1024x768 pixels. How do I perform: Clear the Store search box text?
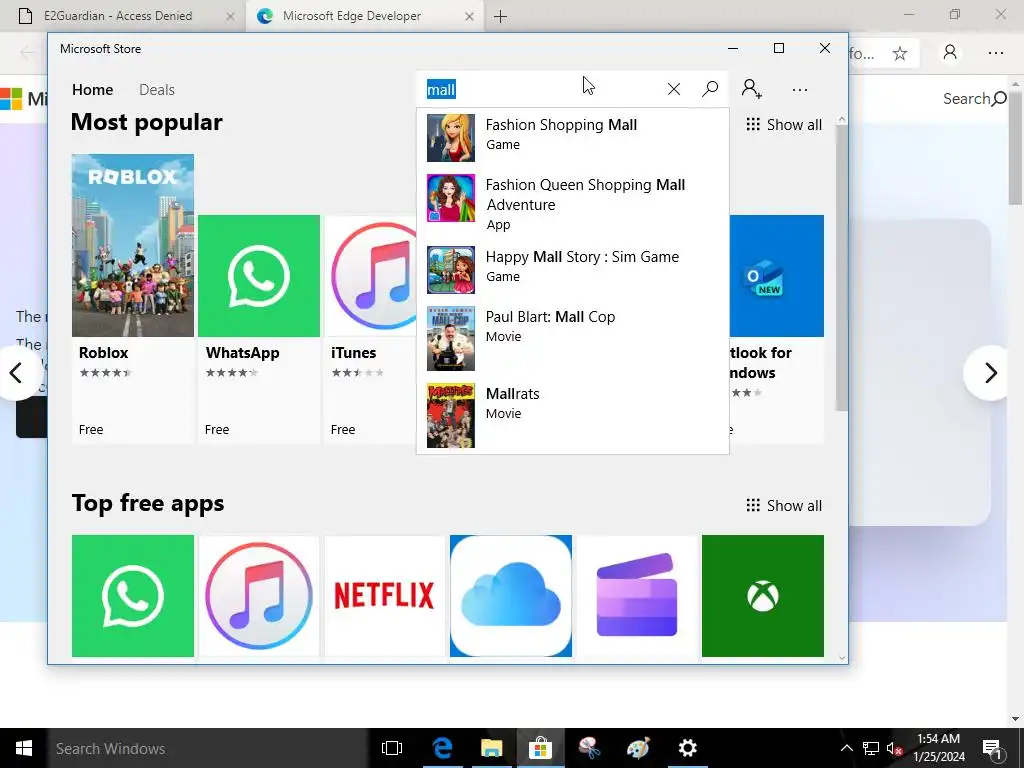point(674,89)
